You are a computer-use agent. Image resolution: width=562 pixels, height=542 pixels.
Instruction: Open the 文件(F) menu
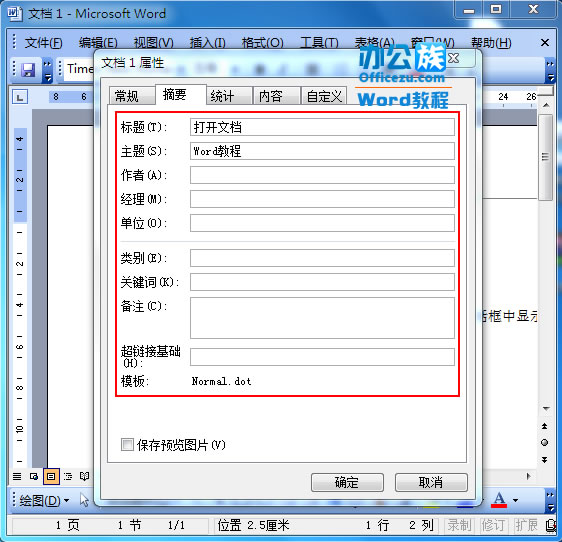pos(44,43)
